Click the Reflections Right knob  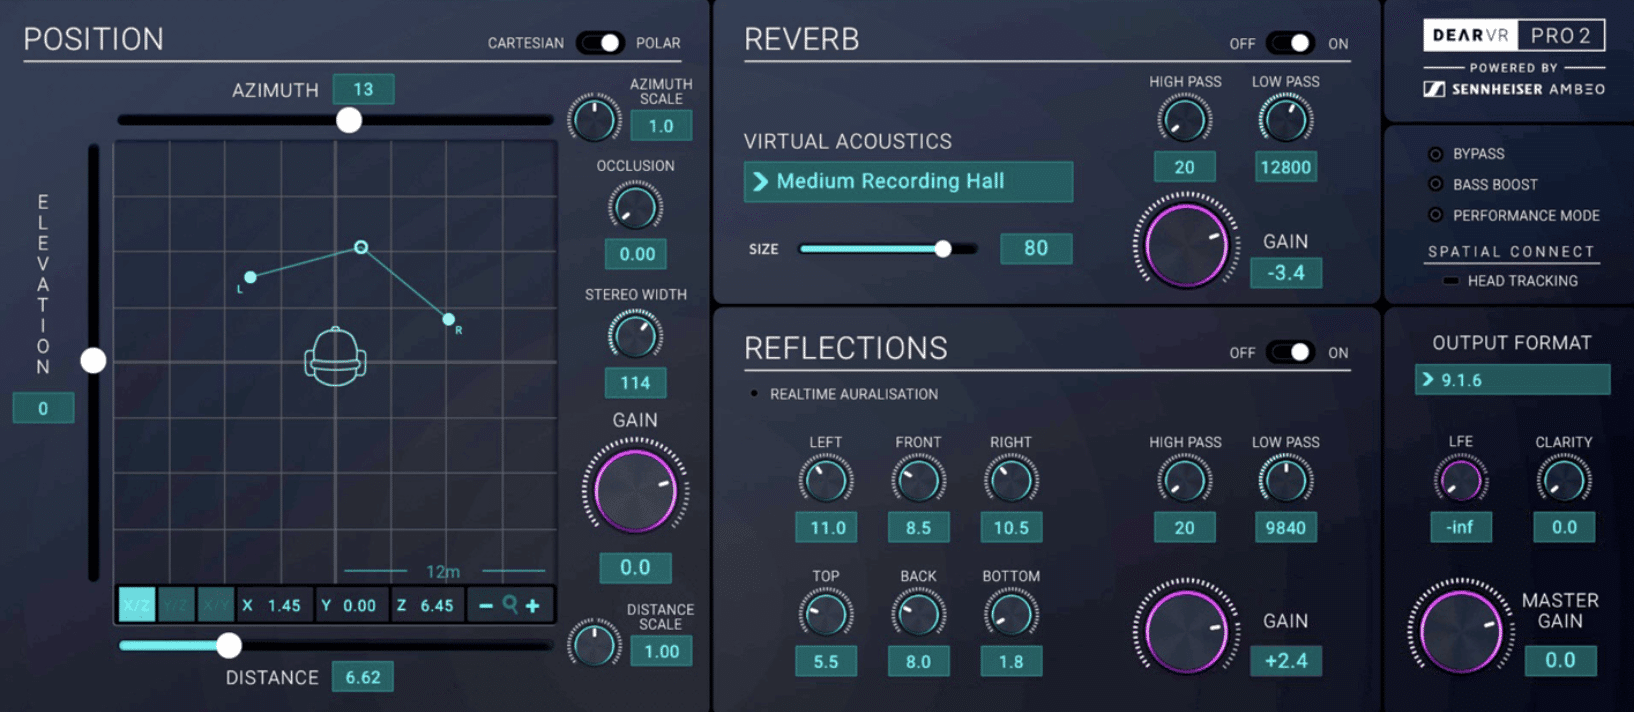(1011, 480)
